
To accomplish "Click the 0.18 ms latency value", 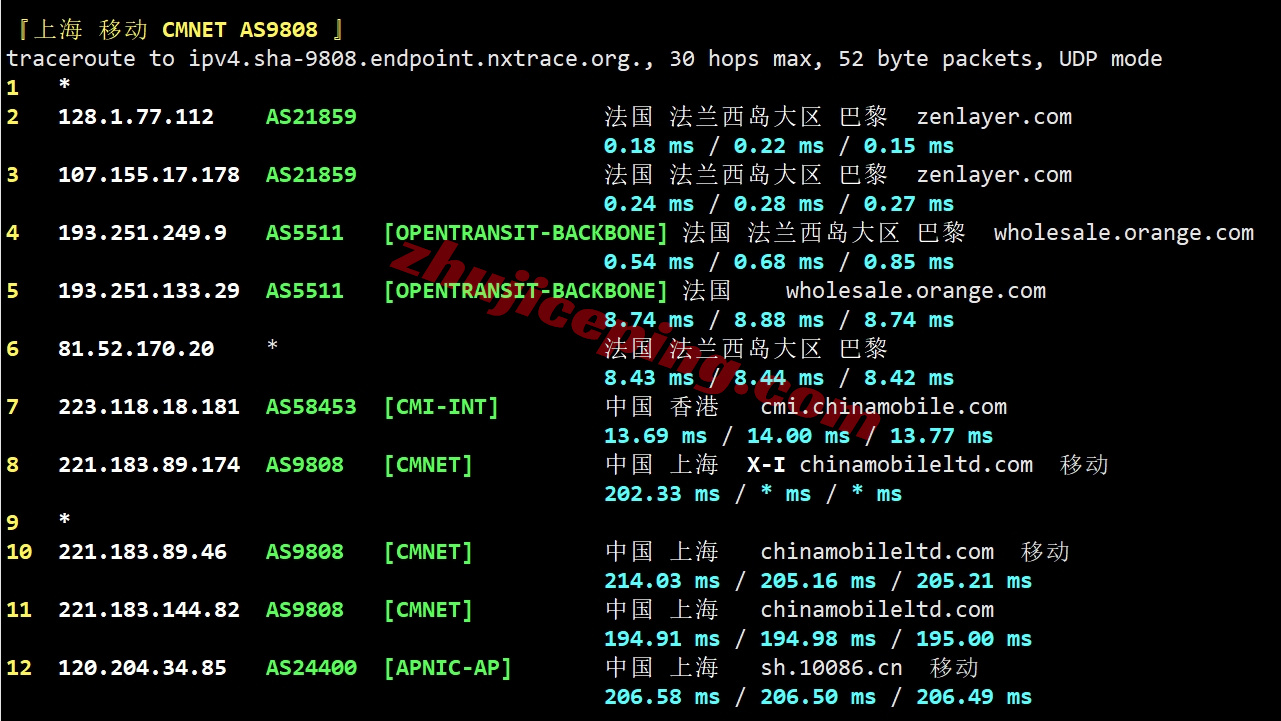I will 649,146.
